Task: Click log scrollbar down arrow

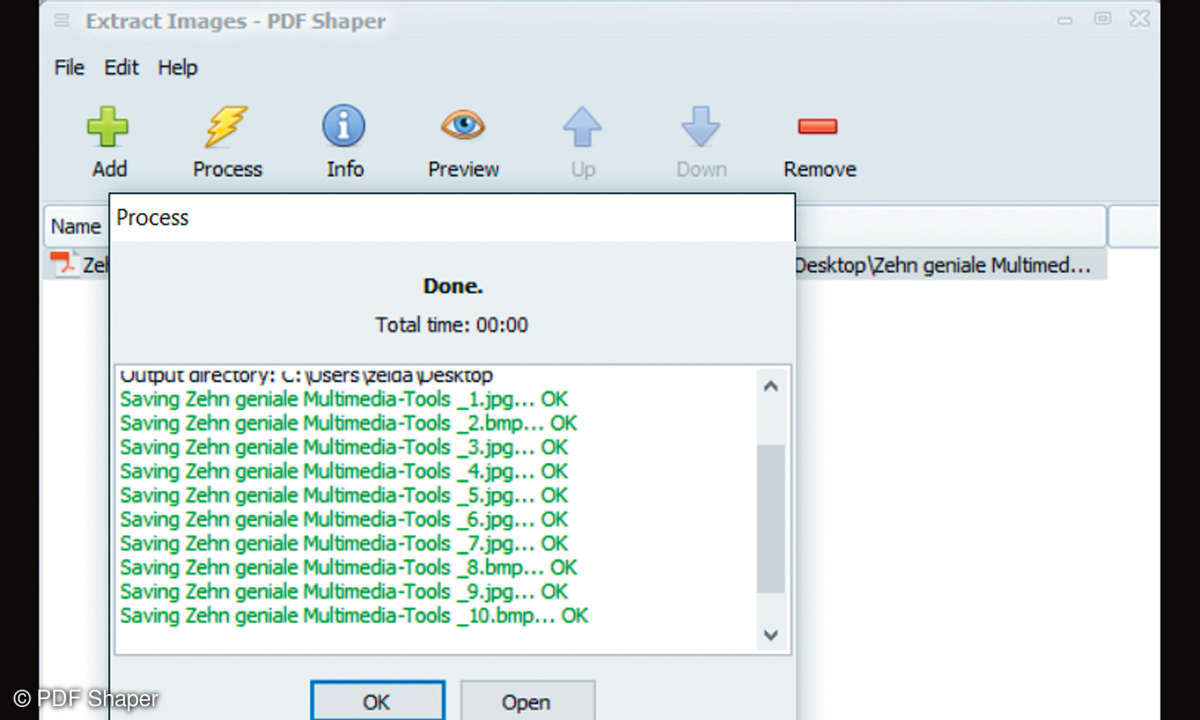Action: point(770,635)
